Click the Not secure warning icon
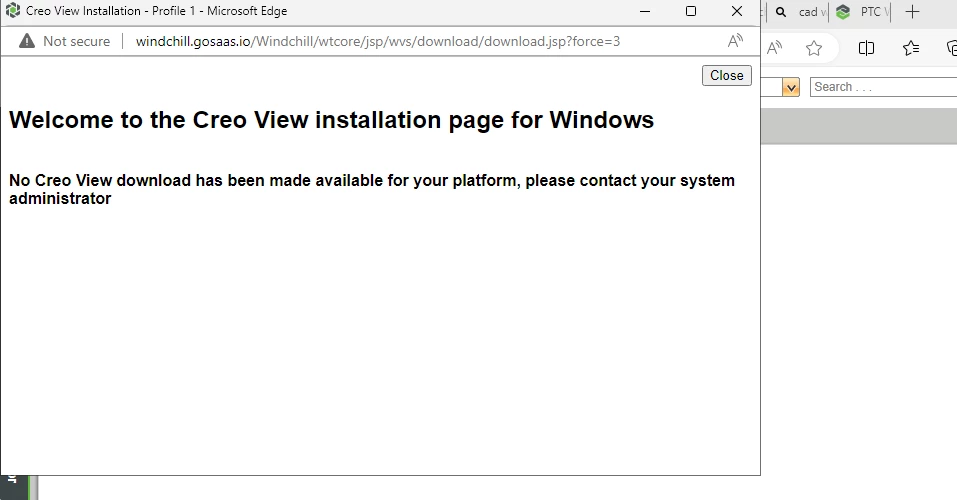 pos(27,41)
